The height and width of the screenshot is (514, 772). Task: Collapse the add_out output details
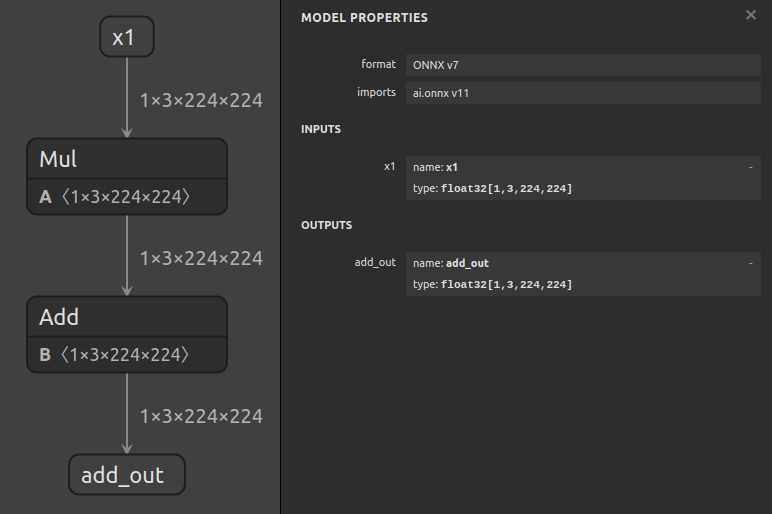pos(750,263)
